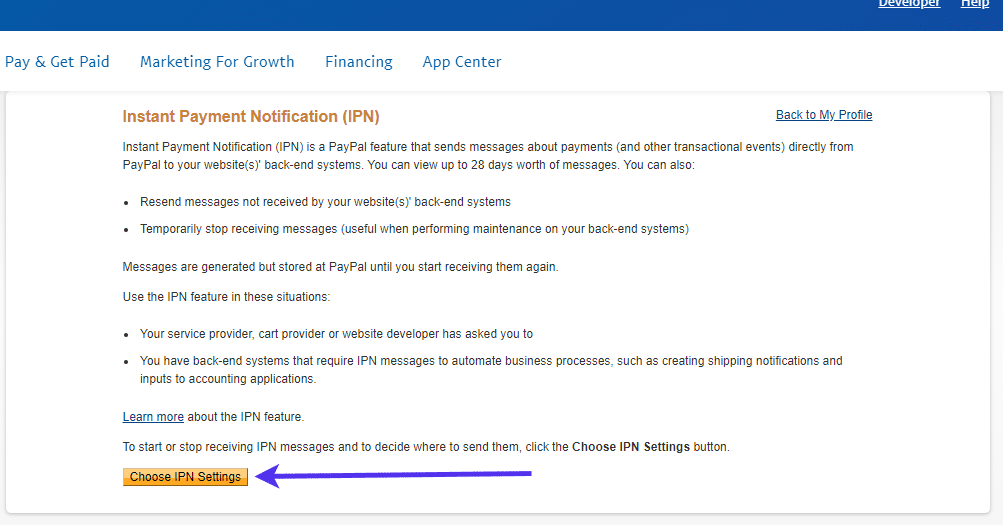Select the Marketing For Growth menu item
Screen dimensions: 1003x525
[x=217, y=62]
